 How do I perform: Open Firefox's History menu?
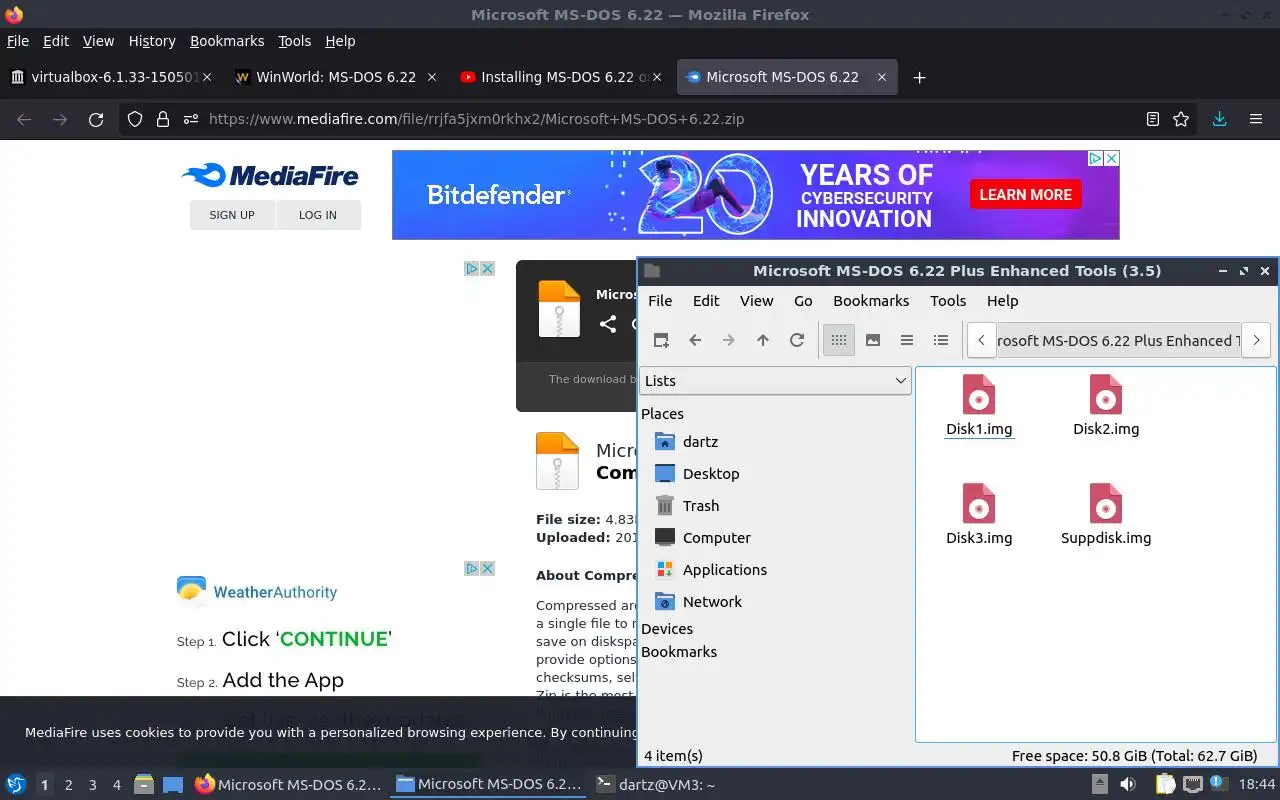coord(152,41)
